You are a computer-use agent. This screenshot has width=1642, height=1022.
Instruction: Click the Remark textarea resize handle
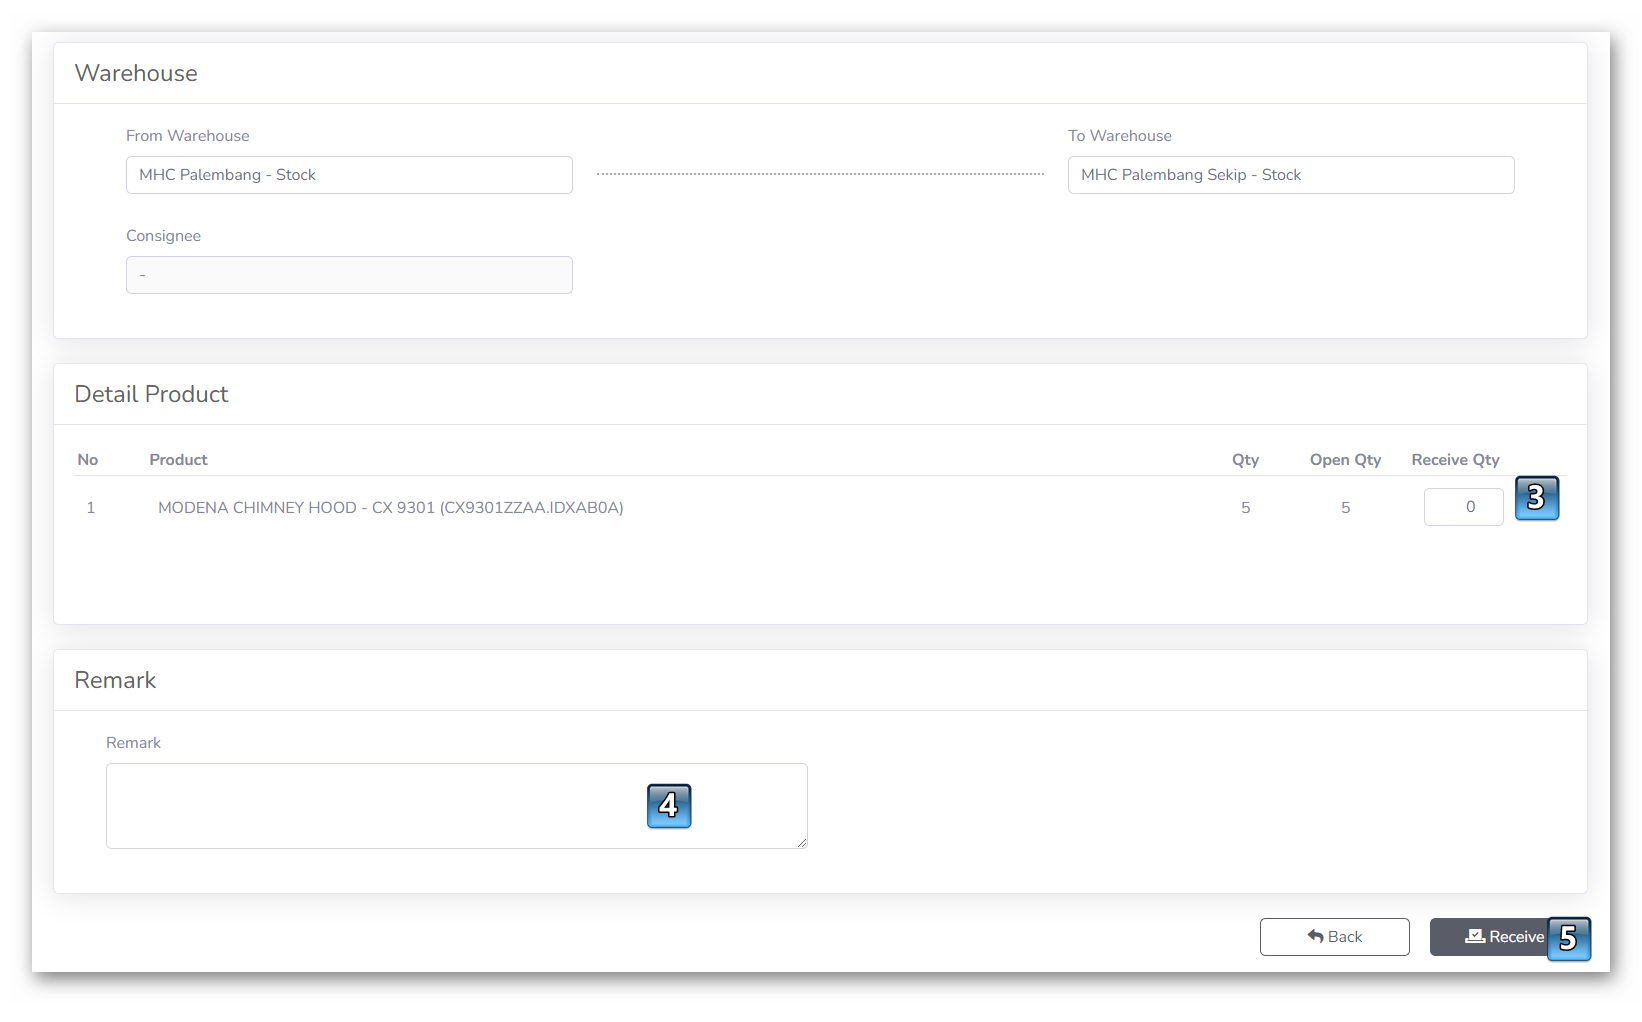pyautogui.click(x=802, y=843)
